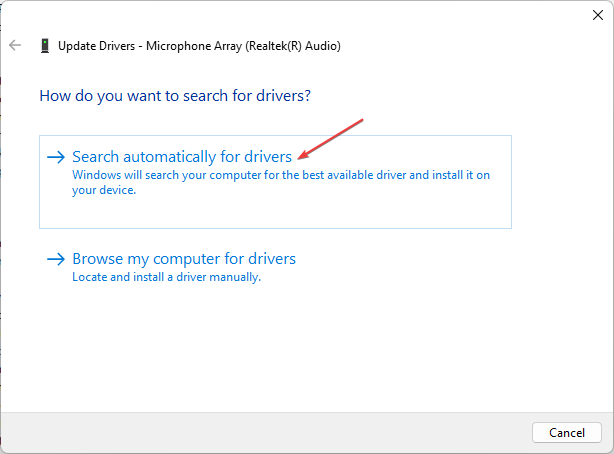Click the red annotation arrow's head
This screenshot has height=454, width=614.
click(x=301, y=155)
